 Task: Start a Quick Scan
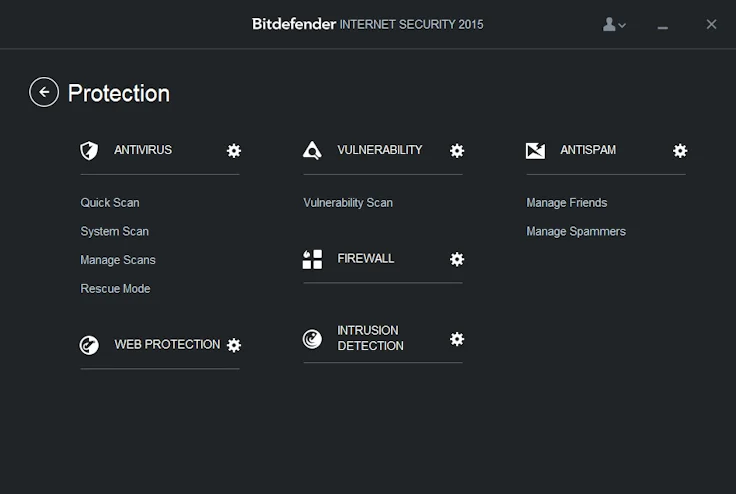click(x=110, y=203)
